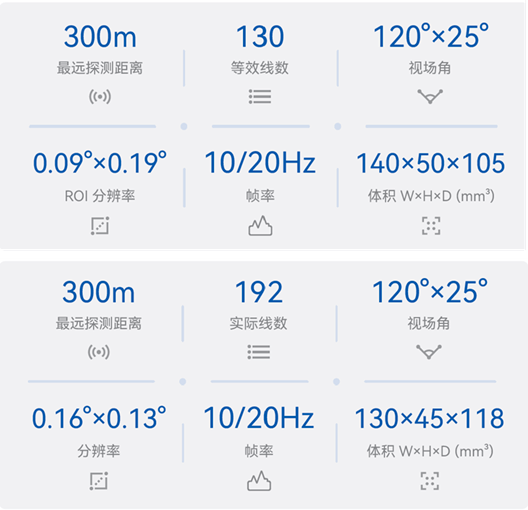528x510 pixels.
Task: Click the resolution icon under 0.16°×0.13°
Action: point(99,481)
